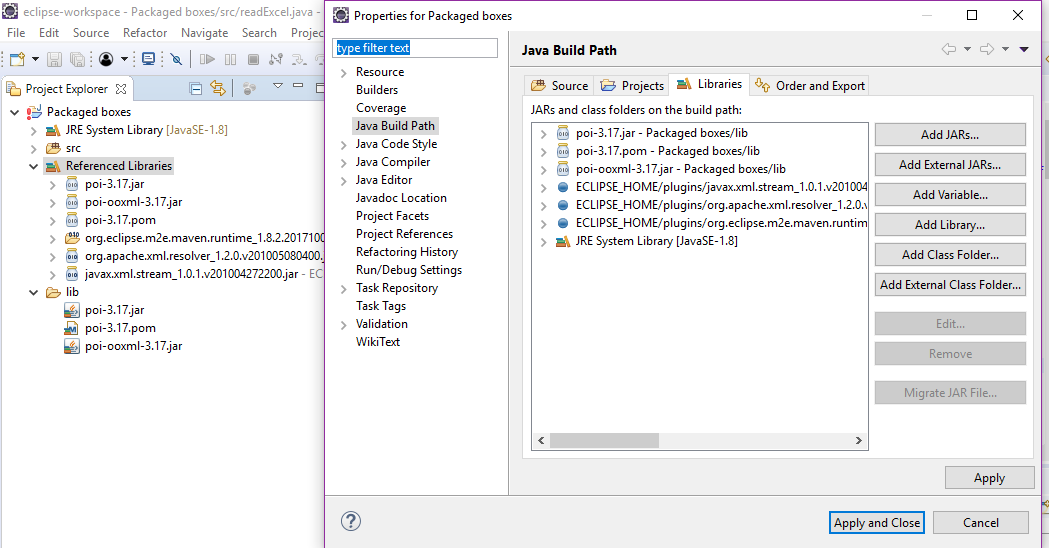Screen dimensions: 1049x548
Task: Open the dropdown arrow beside the profile icon
Action: pos(124,60)
